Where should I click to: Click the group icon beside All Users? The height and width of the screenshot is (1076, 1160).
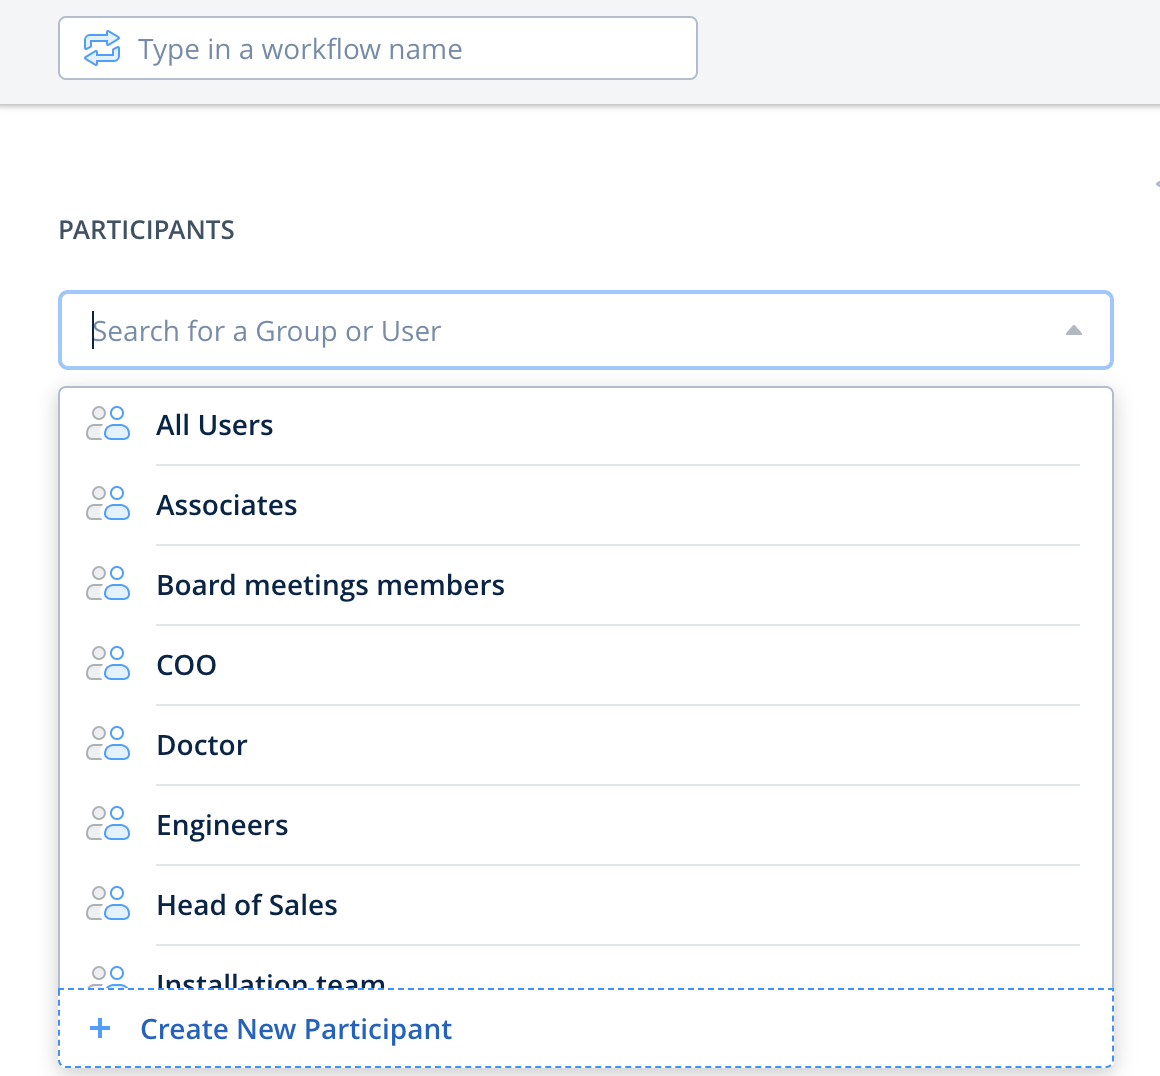108,424
